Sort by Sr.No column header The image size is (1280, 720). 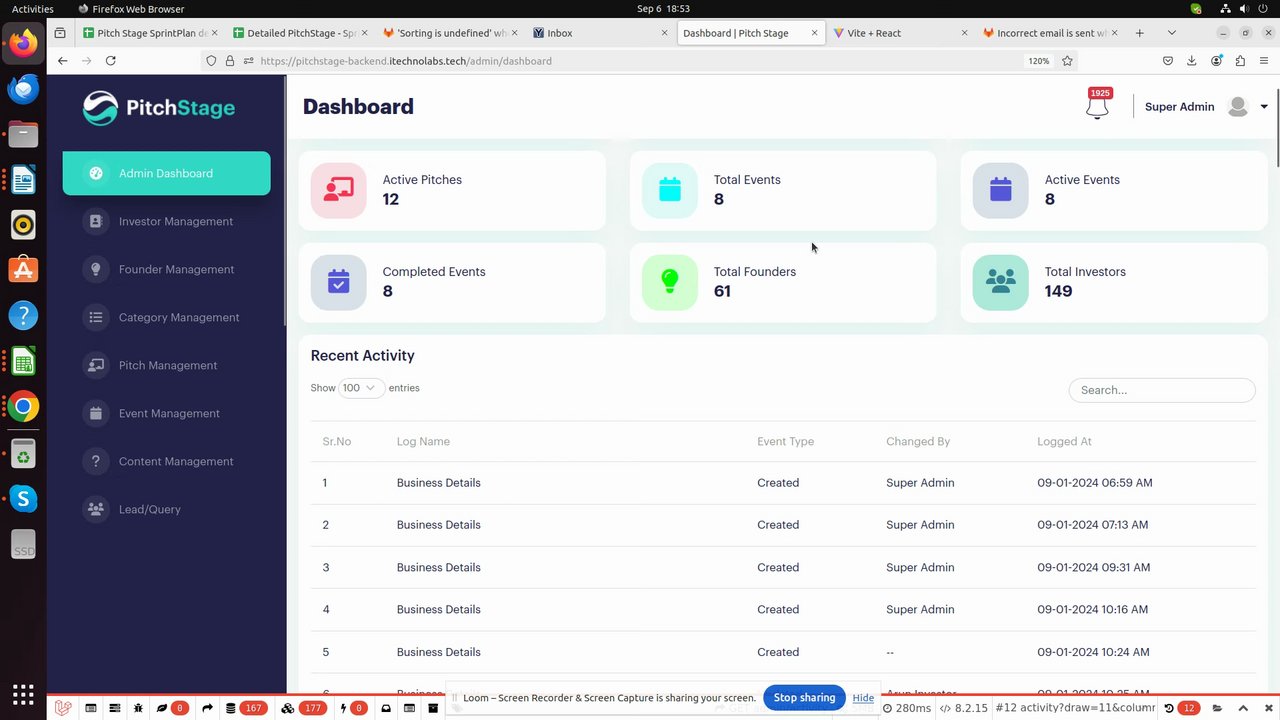pyautogui.click(x=337, y=441)
